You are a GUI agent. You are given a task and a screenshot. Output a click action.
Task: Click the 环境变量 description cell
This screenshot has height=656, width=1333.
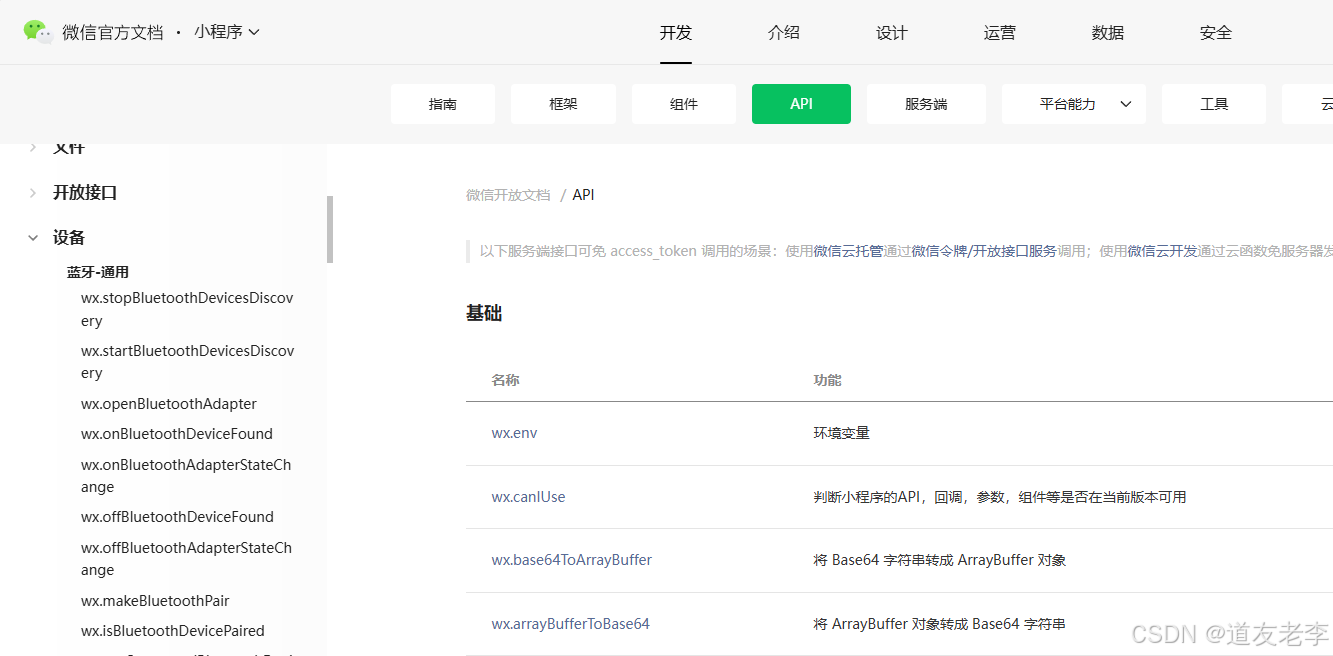[842, 433]
